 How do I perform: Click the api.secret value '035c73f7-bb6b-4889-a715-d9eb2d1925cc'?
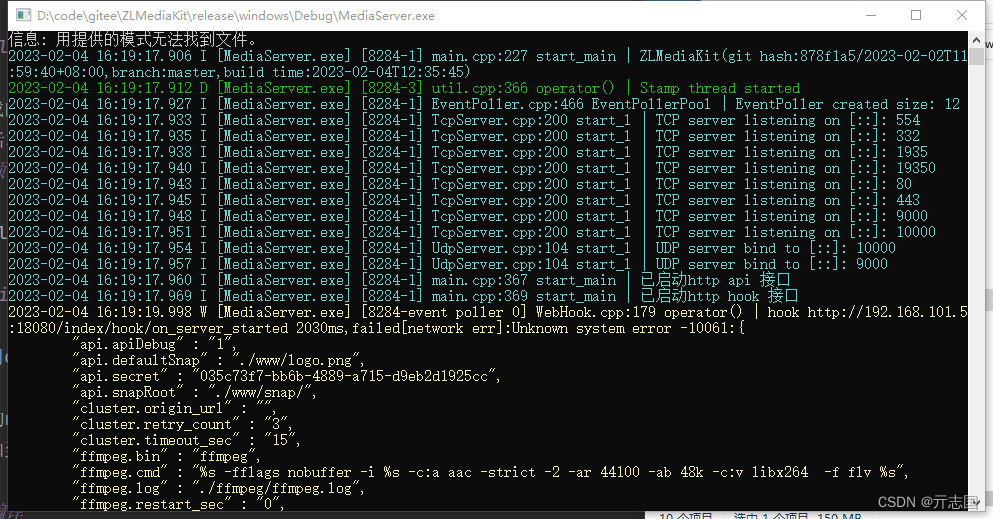[x=344, y=376]
